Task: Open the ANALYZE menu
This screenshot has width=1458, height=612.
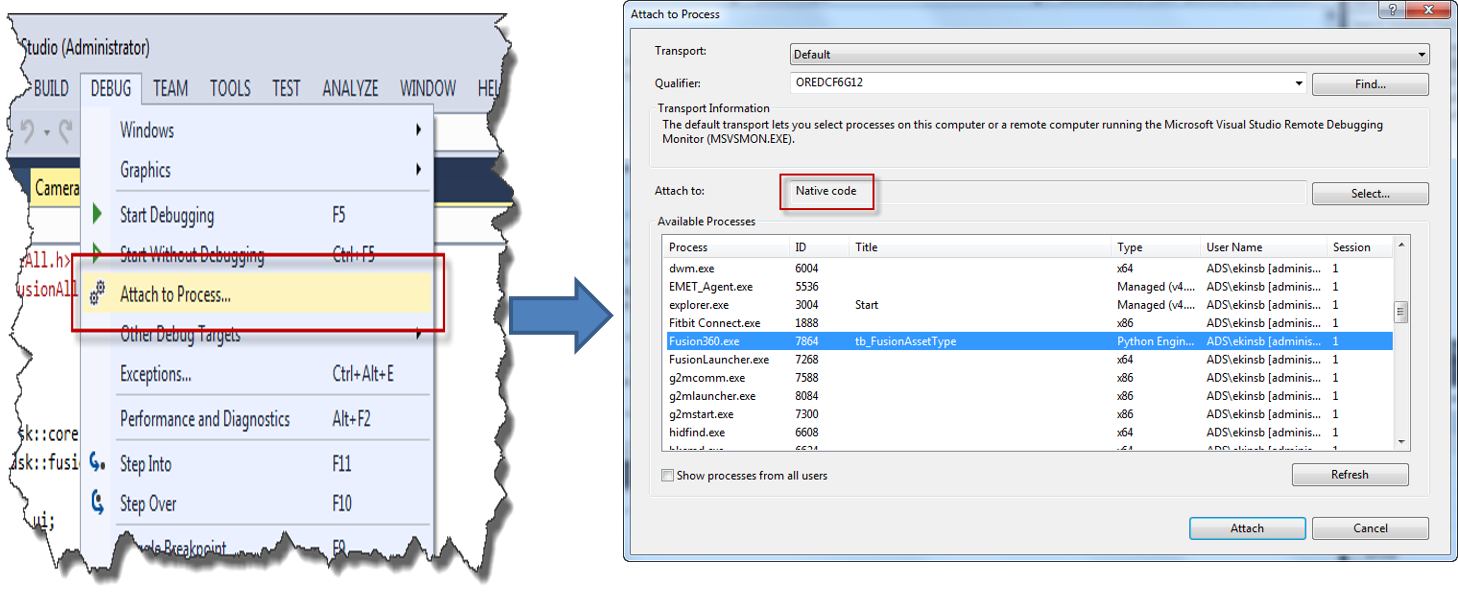Action: tap(350, 89)
